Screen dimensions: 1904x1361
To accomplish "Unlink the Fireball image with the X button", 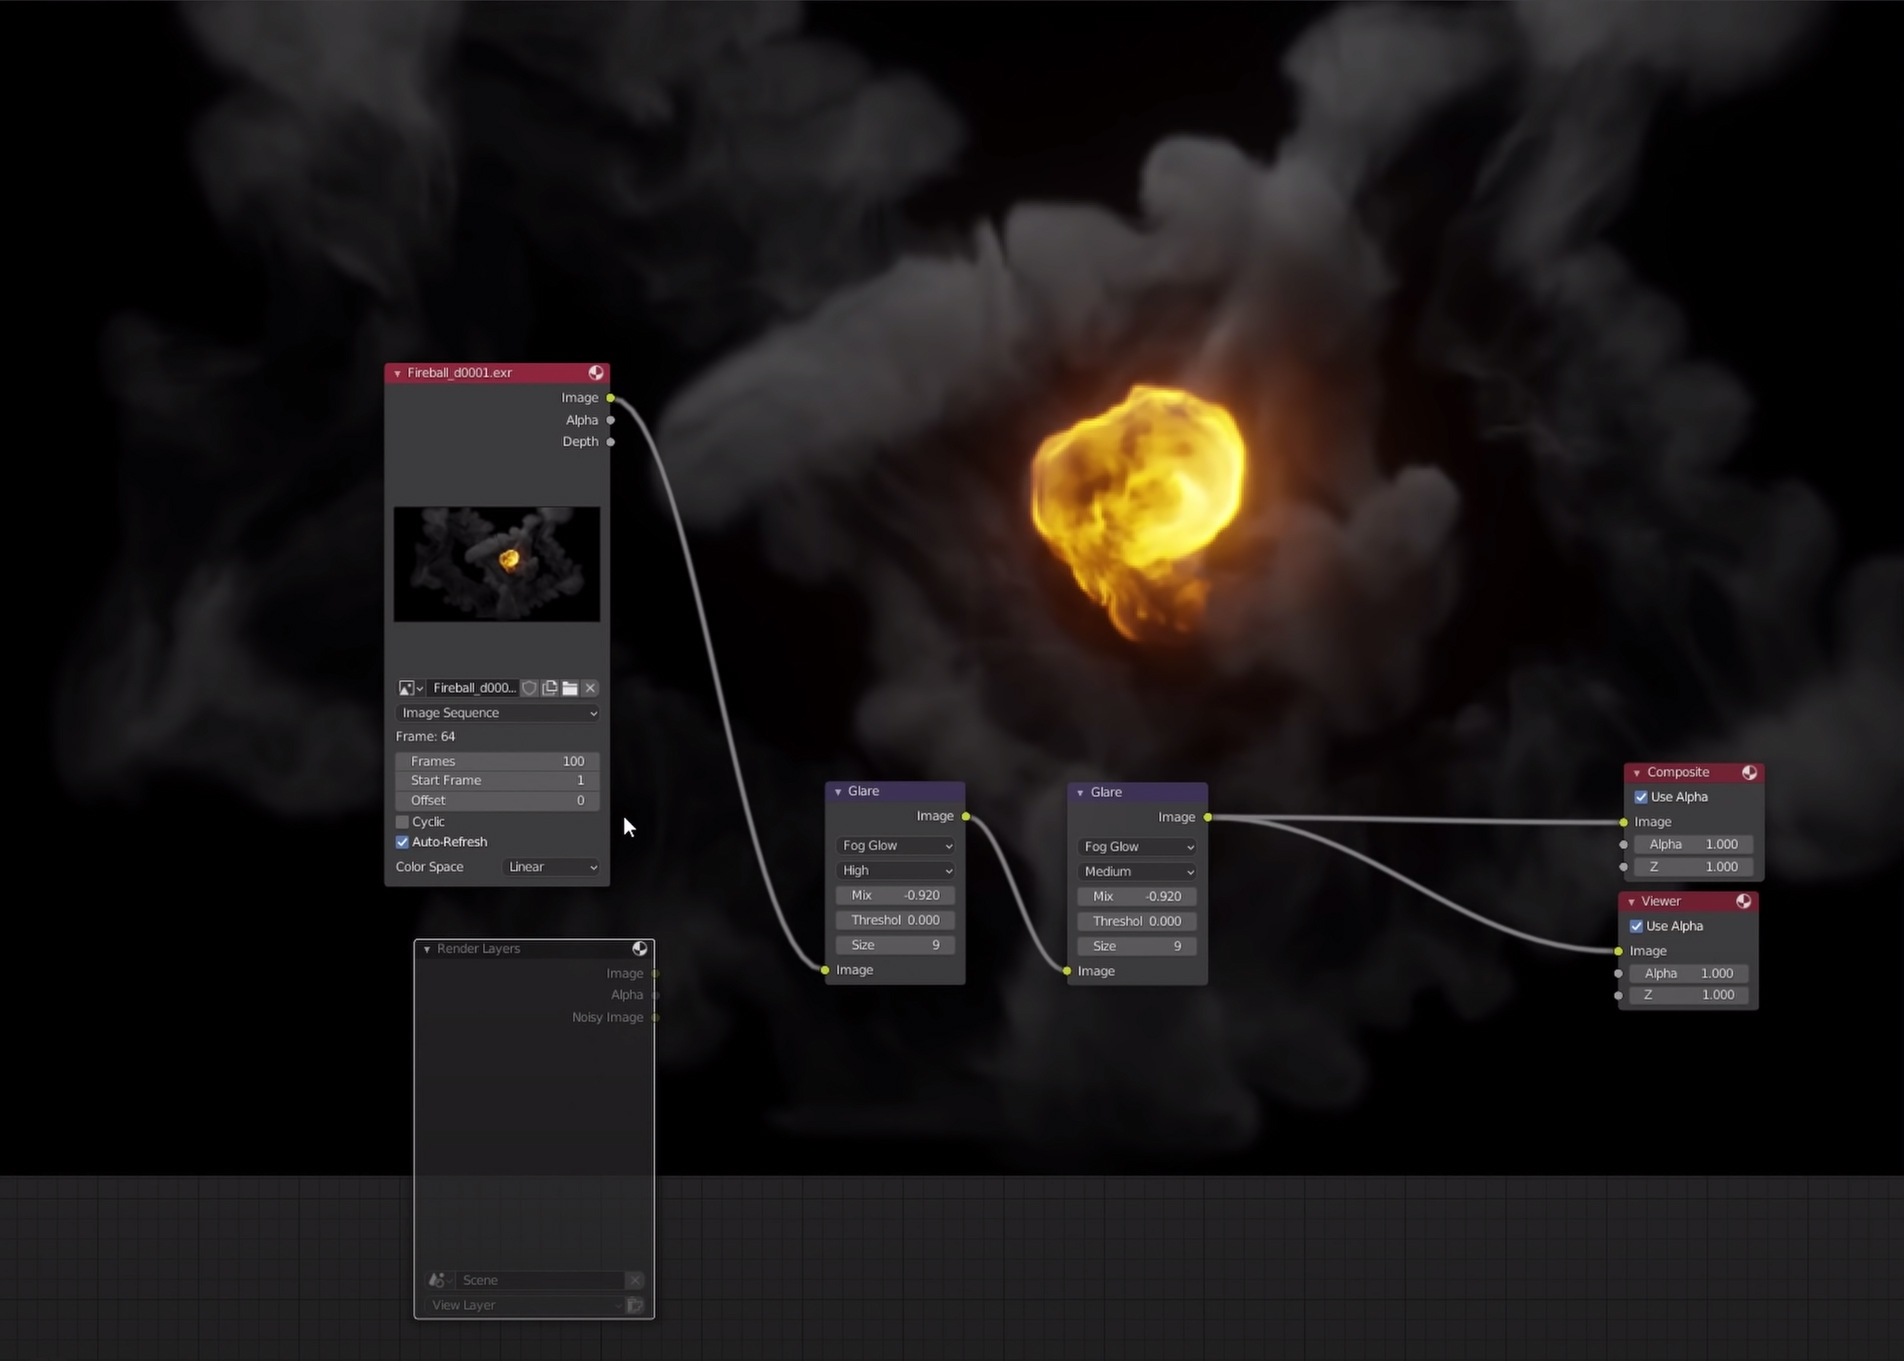I will (590, 688).
